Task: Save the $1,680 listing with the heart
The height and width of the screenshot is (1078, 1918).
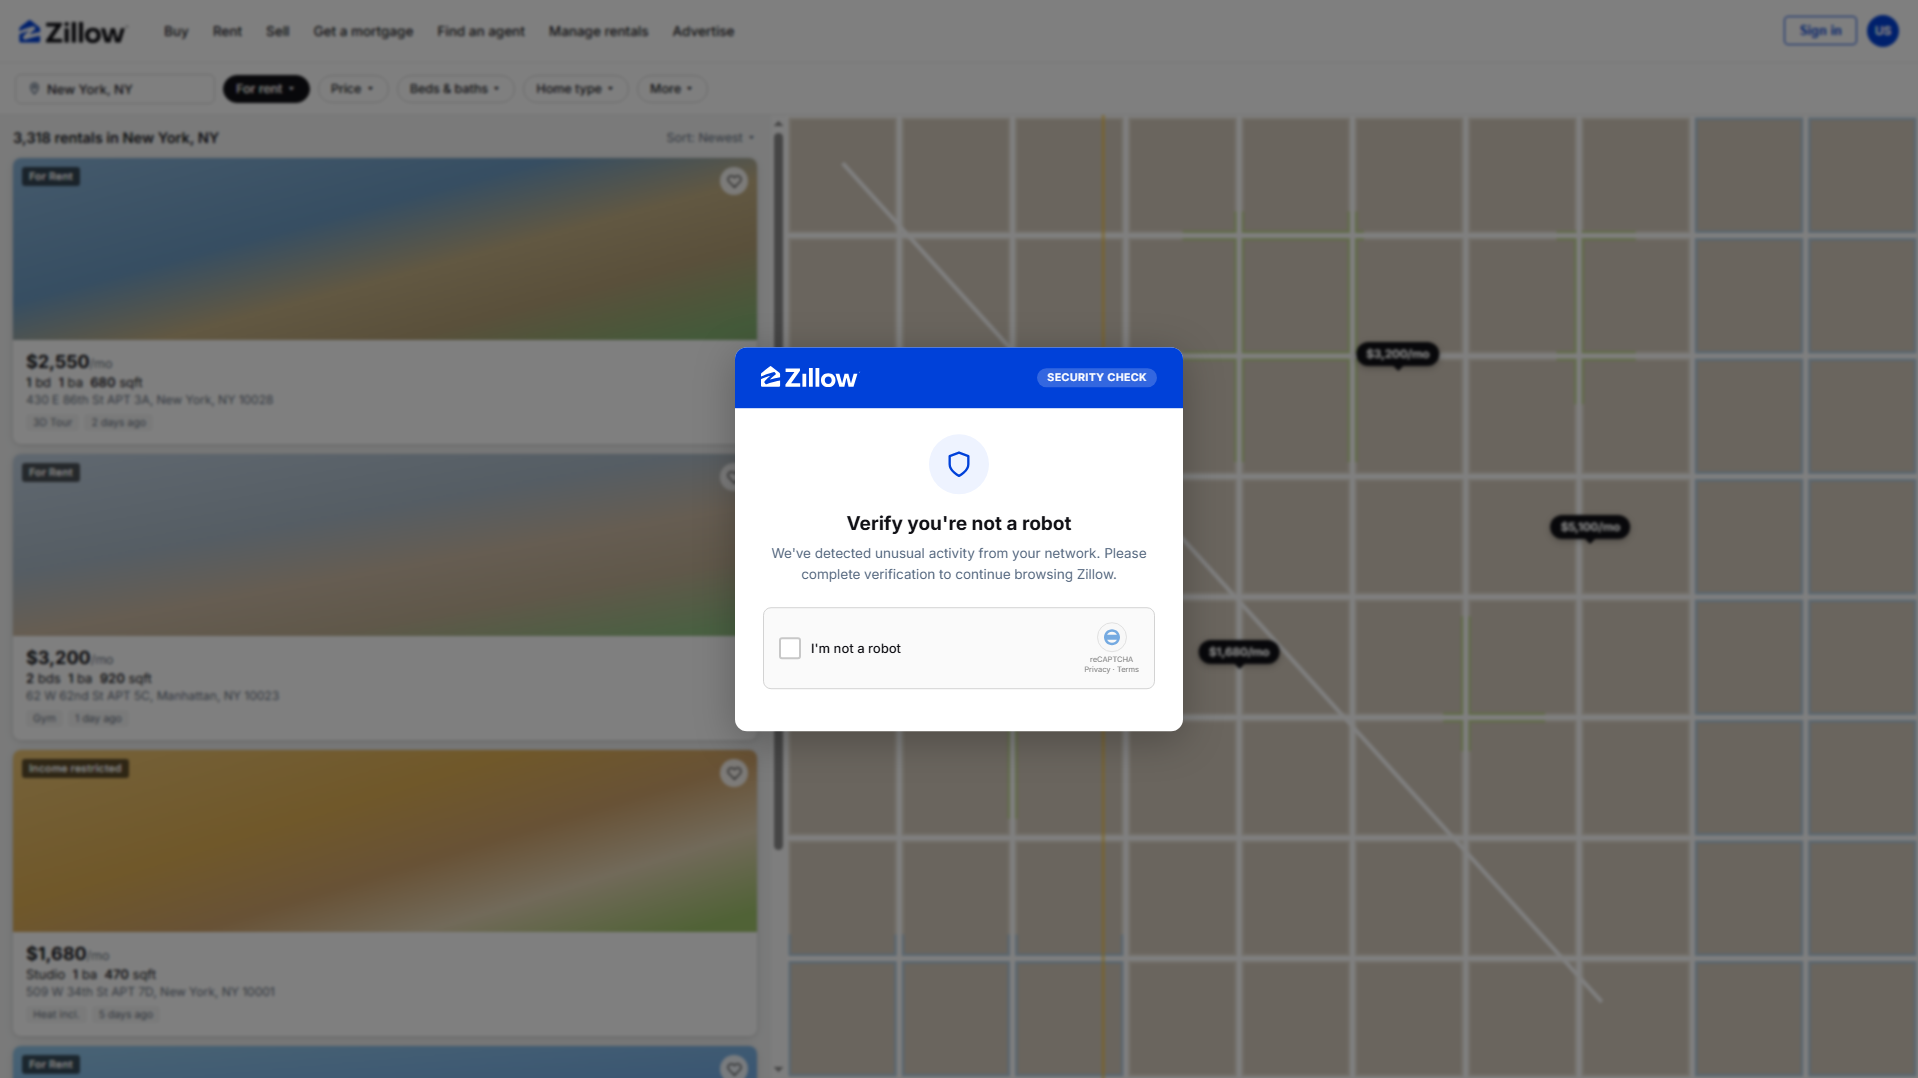Action: [x=734, y=773]
